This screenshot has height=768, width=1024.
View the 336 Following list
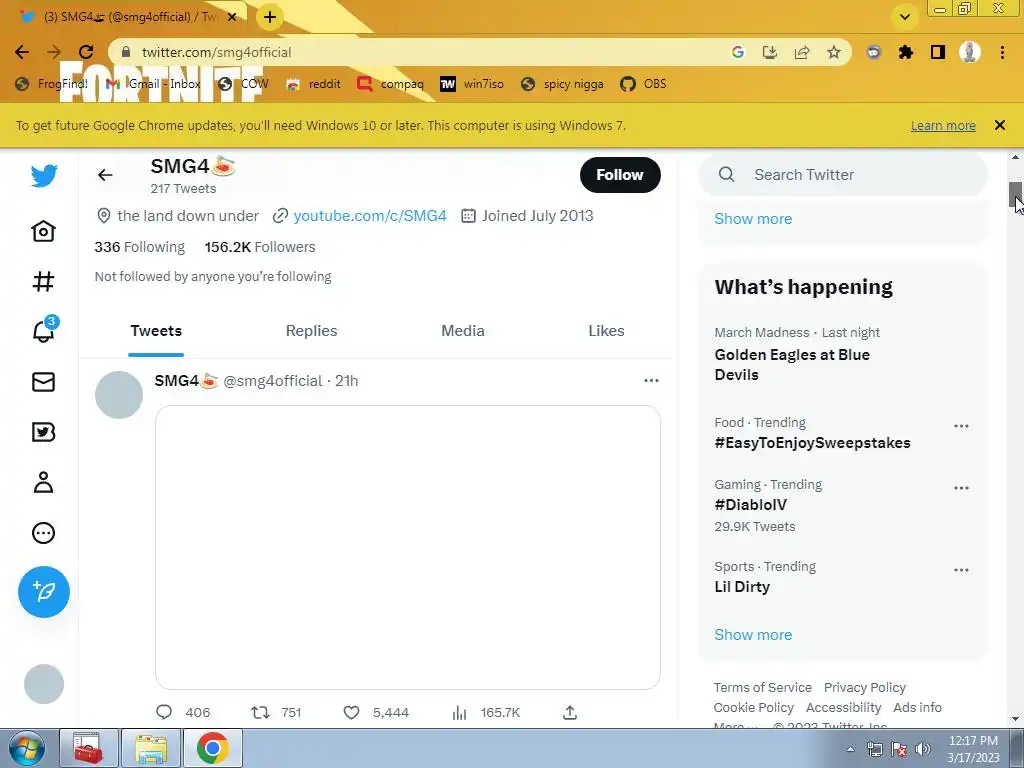(140, 247)
